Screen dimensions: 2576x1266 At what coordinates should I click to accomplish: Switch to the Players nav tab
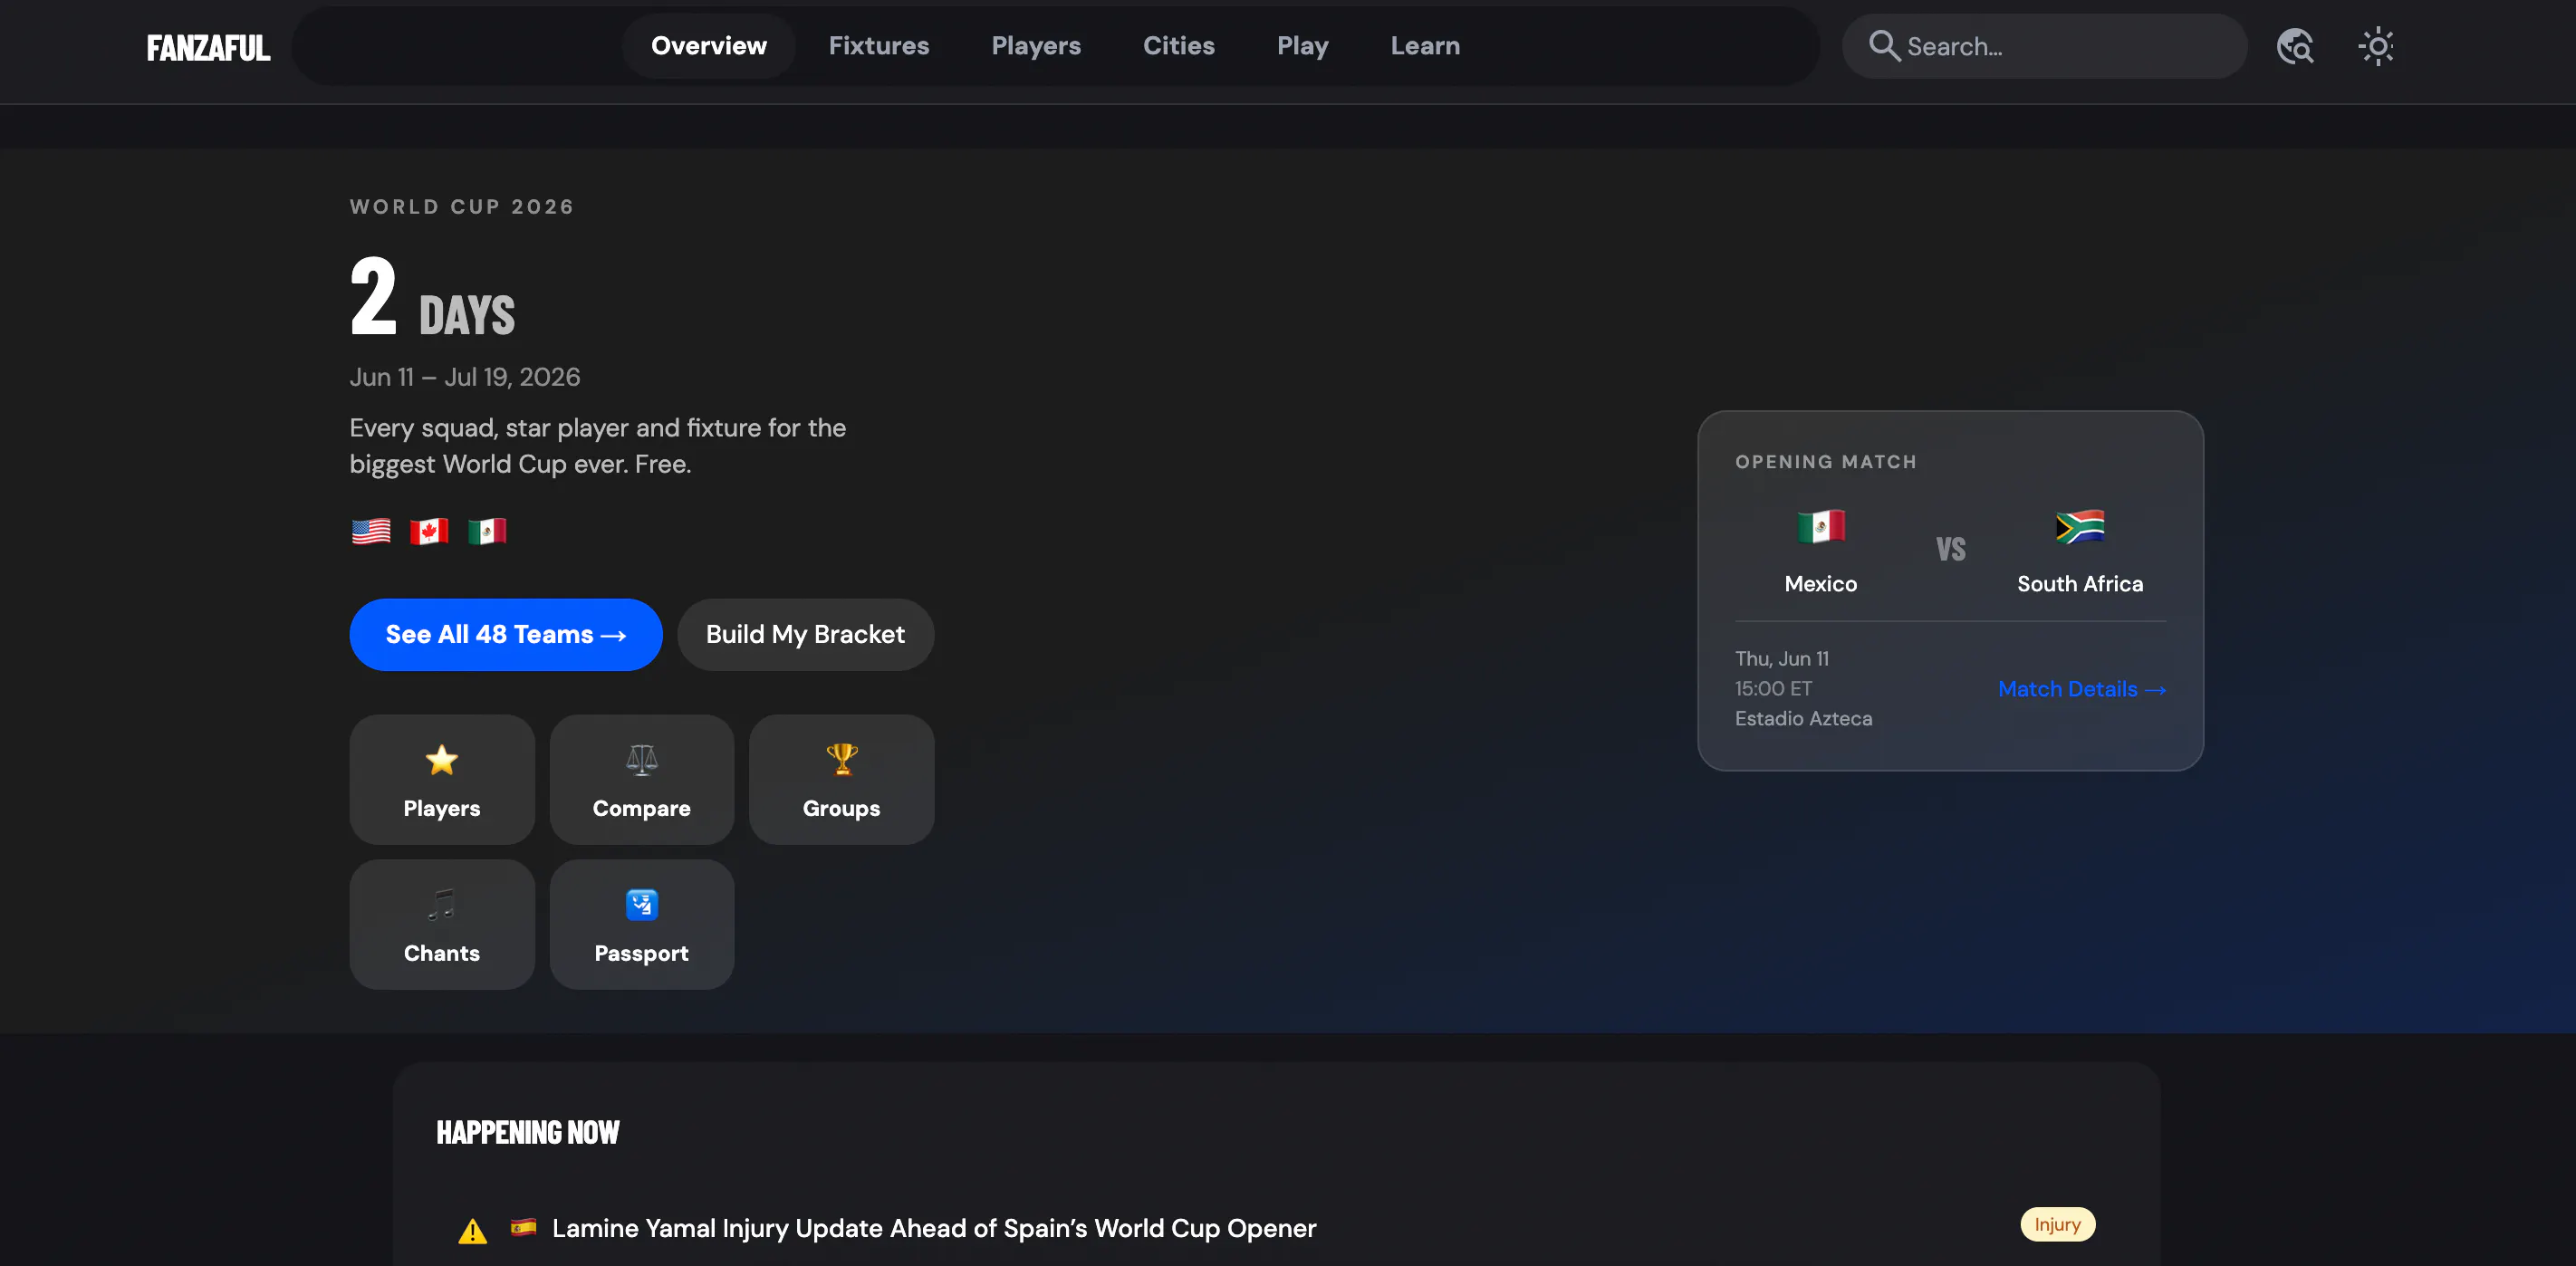[1036, 46]
